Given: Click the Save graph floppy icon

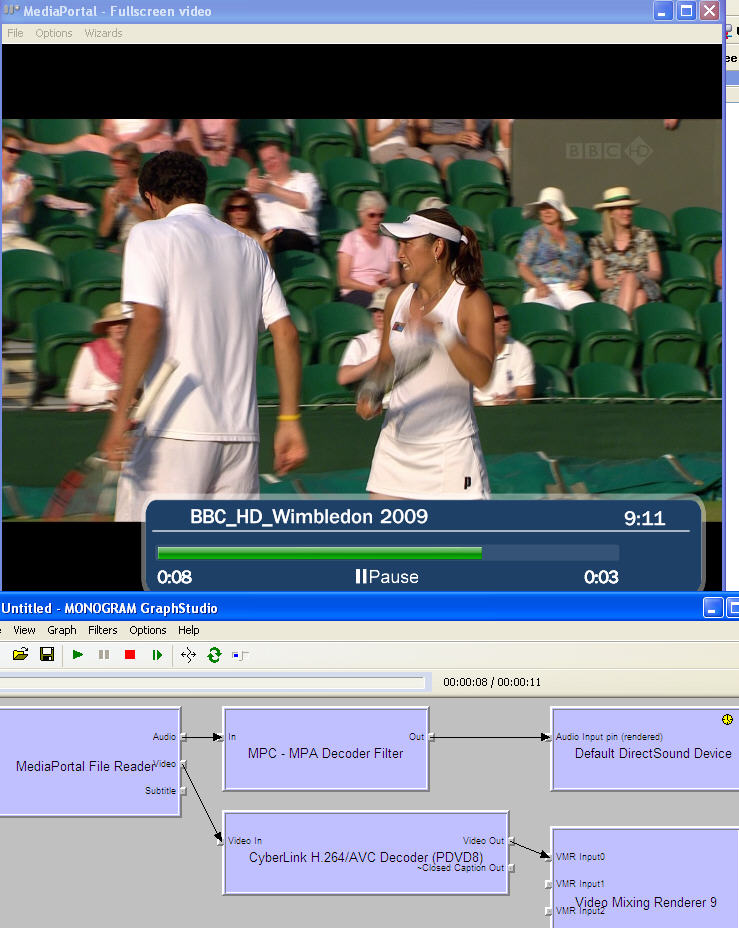Looking at the screenshot, I should pyautogui.click(x=47, y=655).
